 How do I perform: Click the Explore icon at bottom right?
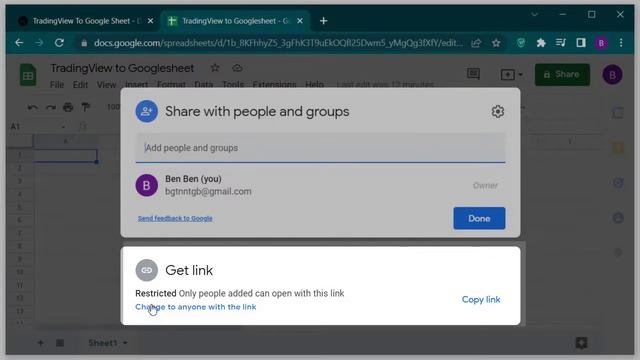pos(582,343)
